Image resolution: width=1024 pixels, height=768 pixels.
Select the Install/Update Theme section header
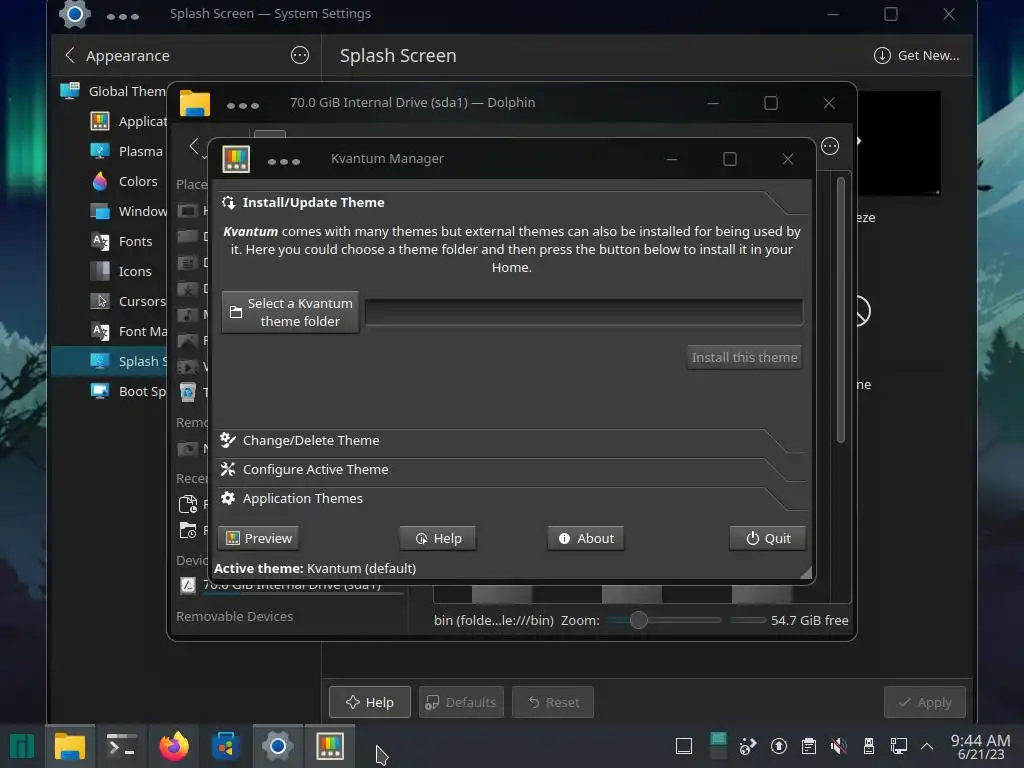click(x=513, y=202)
